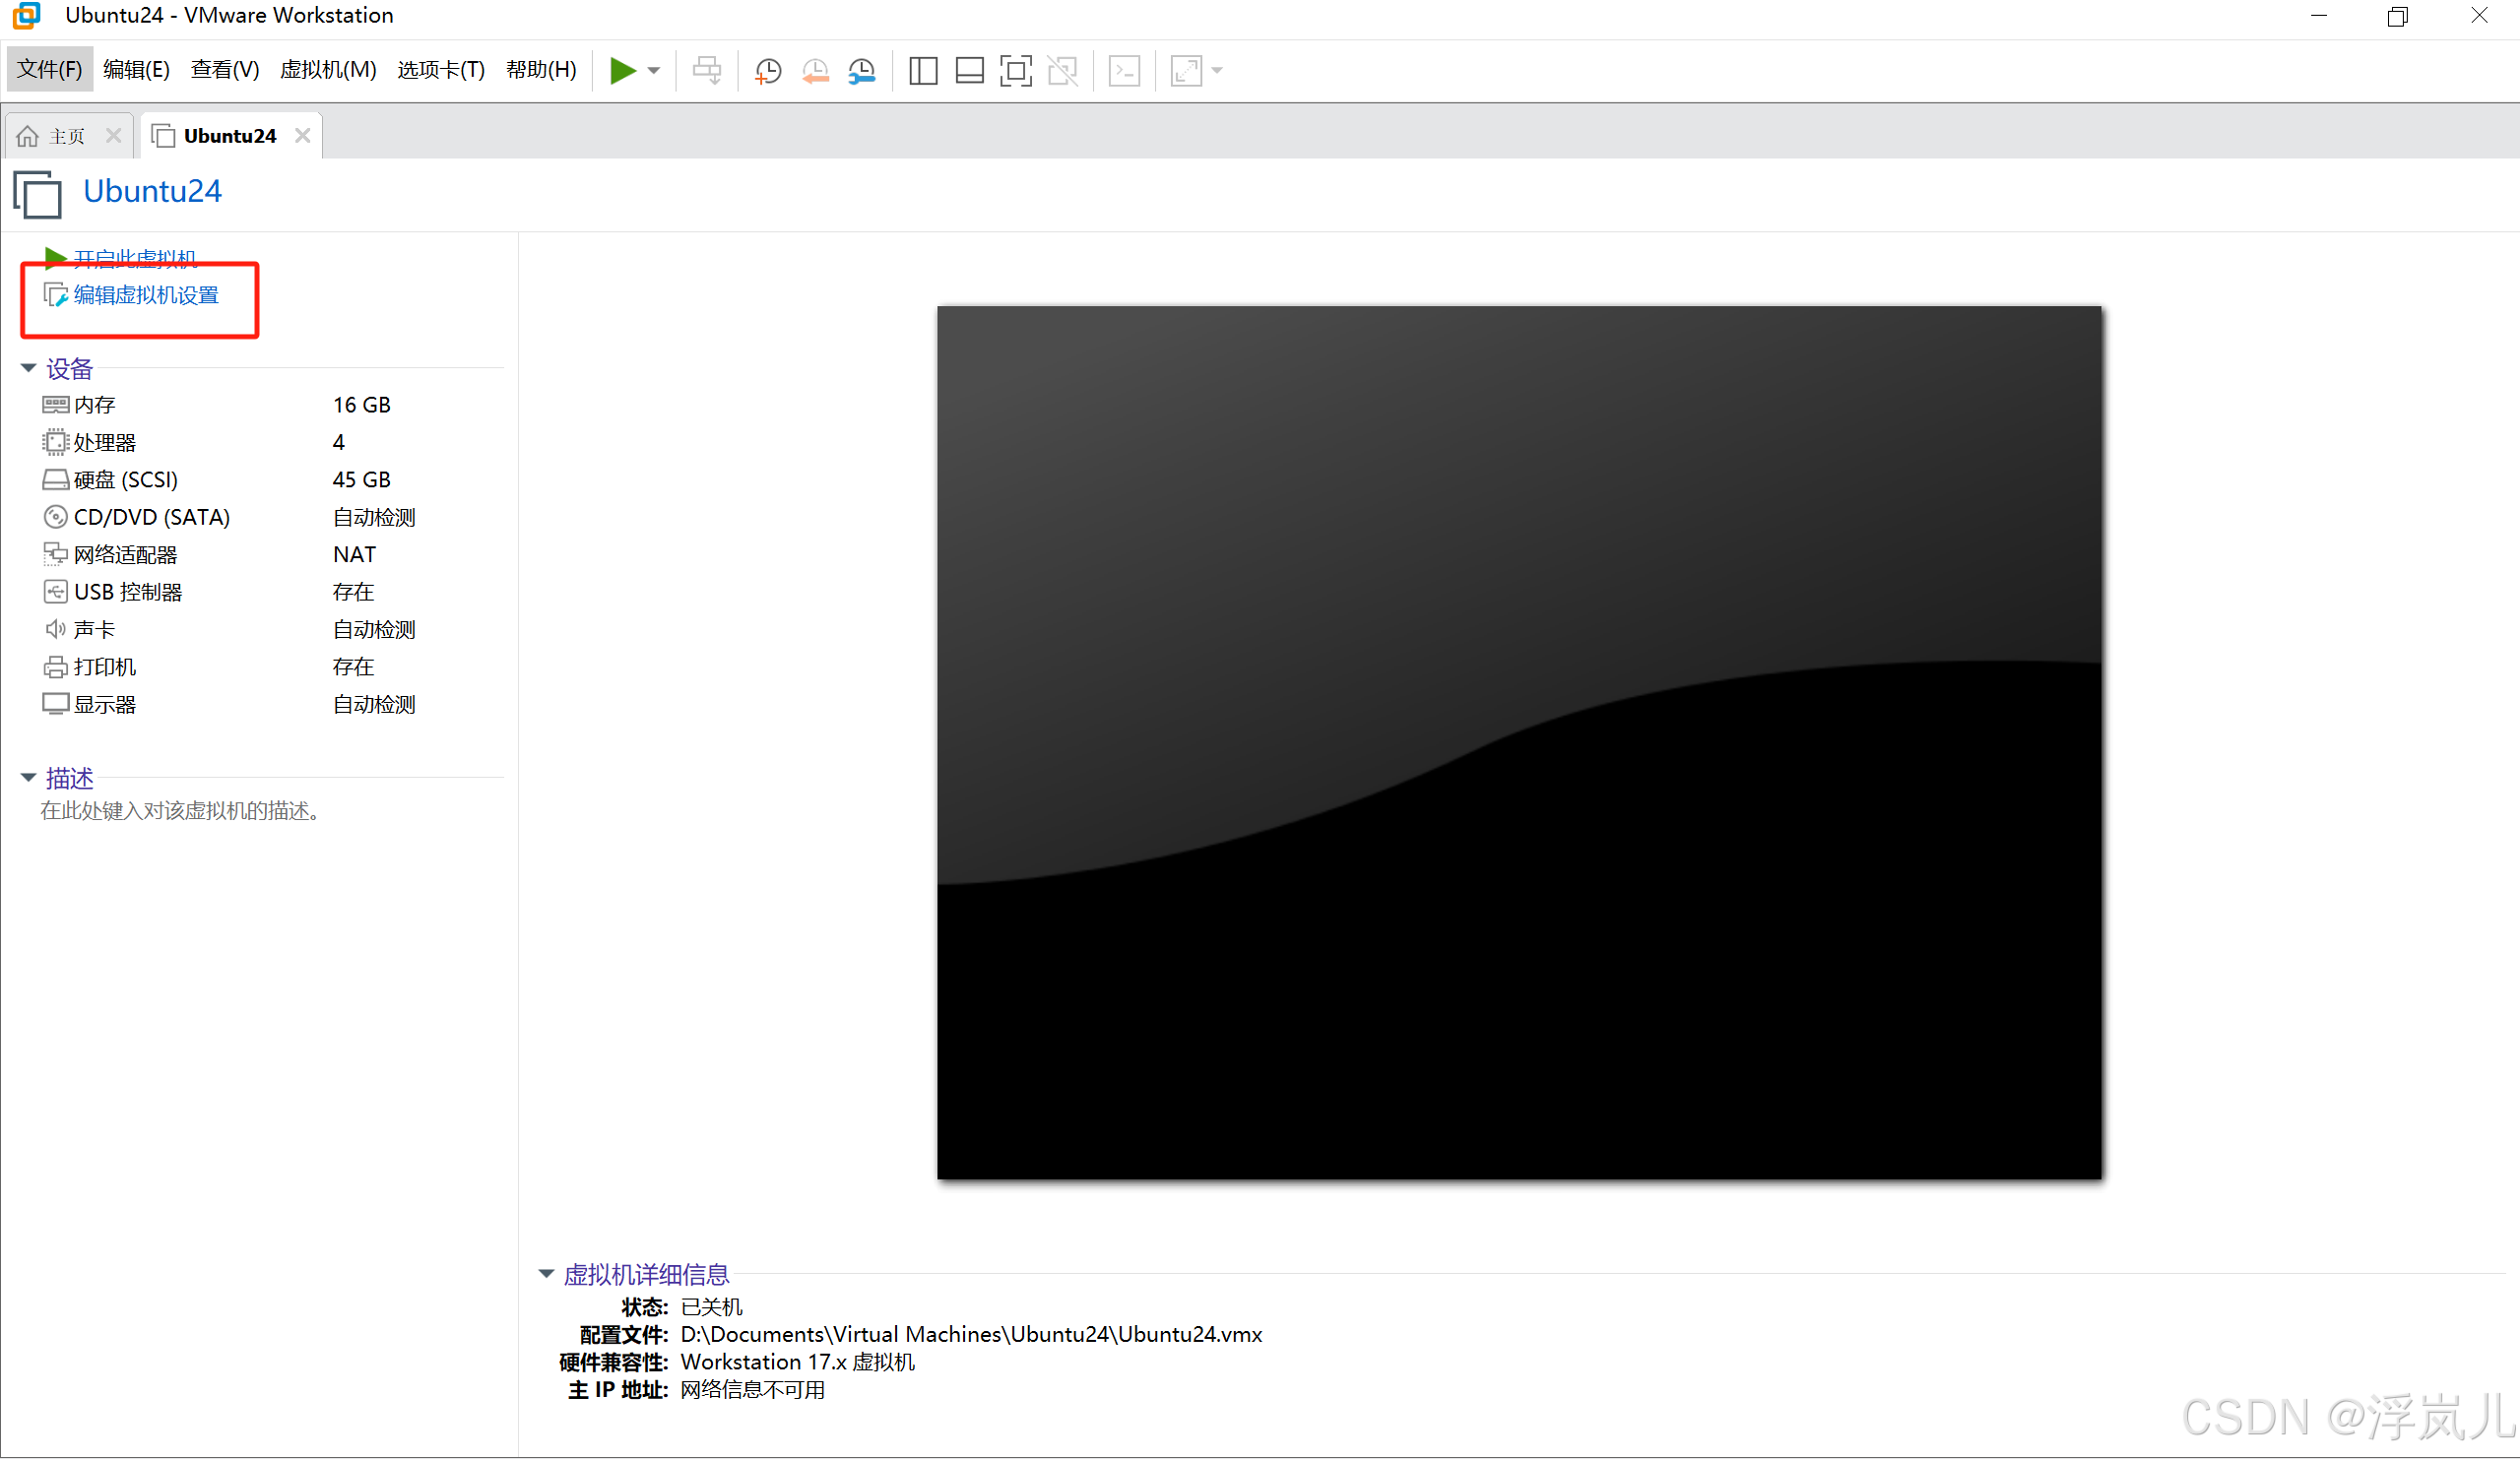
Task: Collapse the 虚拟机详细信息 section
Action: click(x=546, y=1273)
